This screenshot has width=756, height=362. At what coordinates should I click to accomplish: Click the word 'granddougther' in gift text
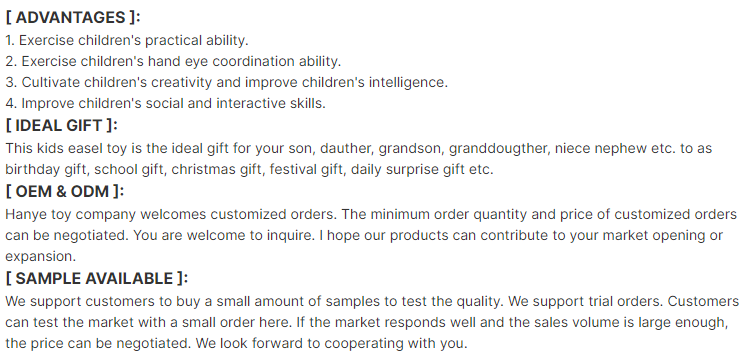(499, 148)
